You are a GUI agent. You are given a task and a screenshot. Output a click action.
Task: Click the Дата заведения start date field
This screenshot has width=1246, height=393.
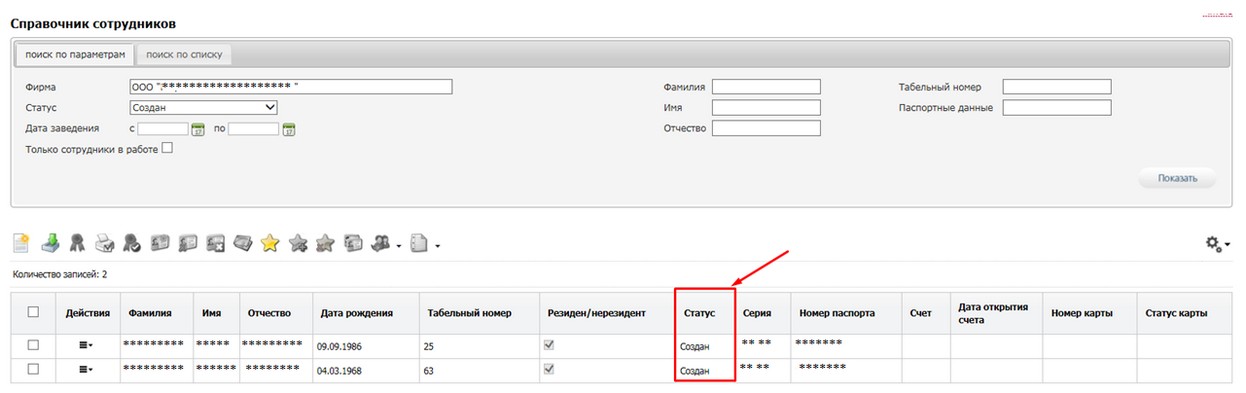point(163,129)
